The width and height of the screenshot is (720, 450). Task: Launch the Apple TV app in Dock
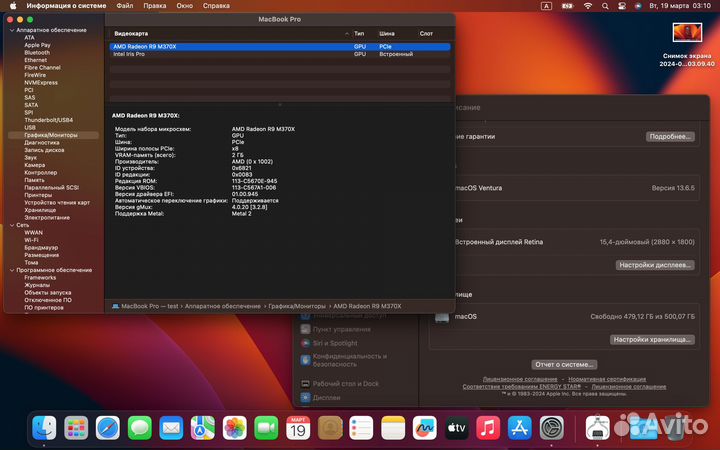coord(456,428)
